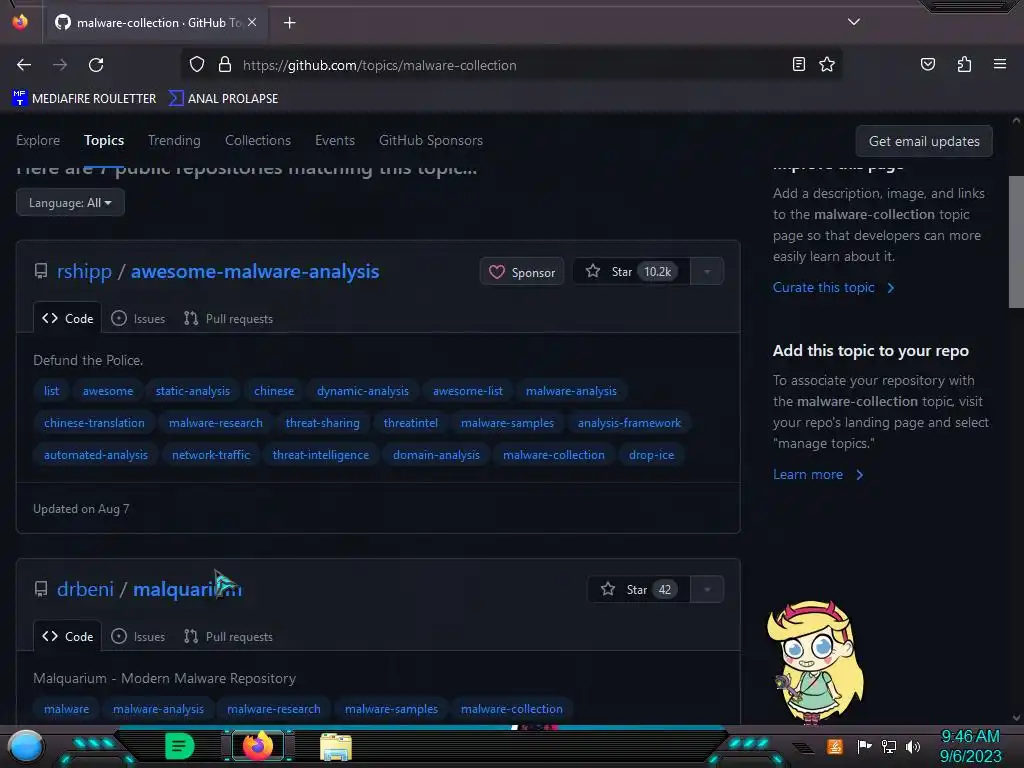Select Code tab of malquarium

point(68,636)
